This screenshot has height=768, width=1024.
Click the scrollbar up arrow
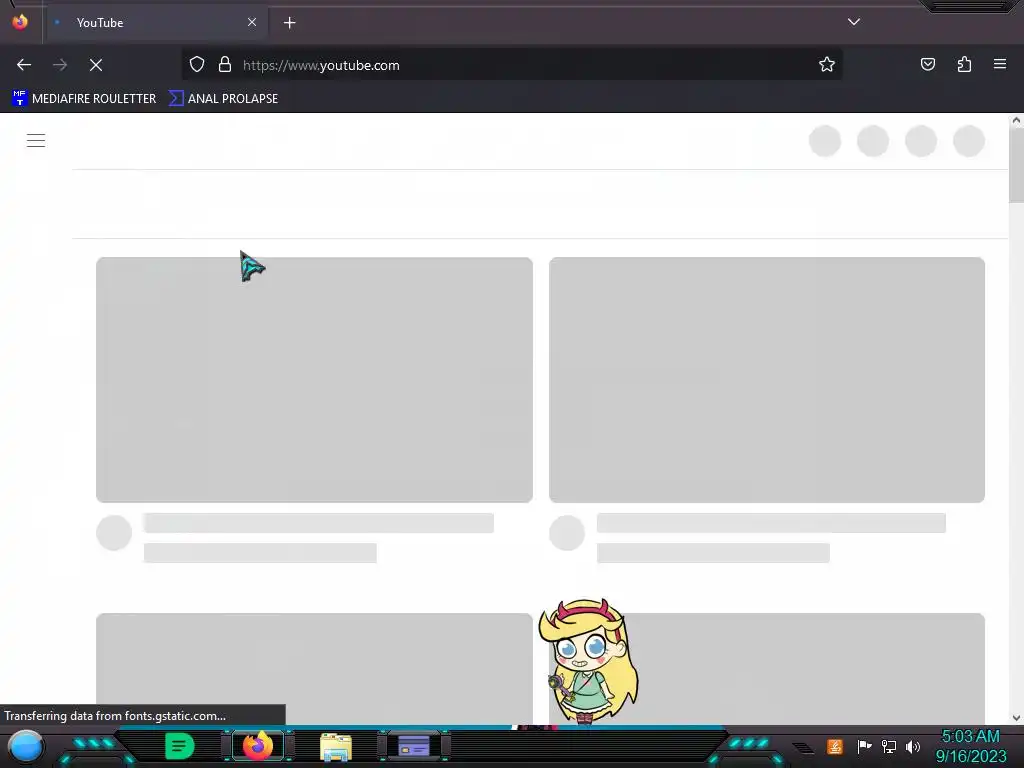tap(1016, 121)
